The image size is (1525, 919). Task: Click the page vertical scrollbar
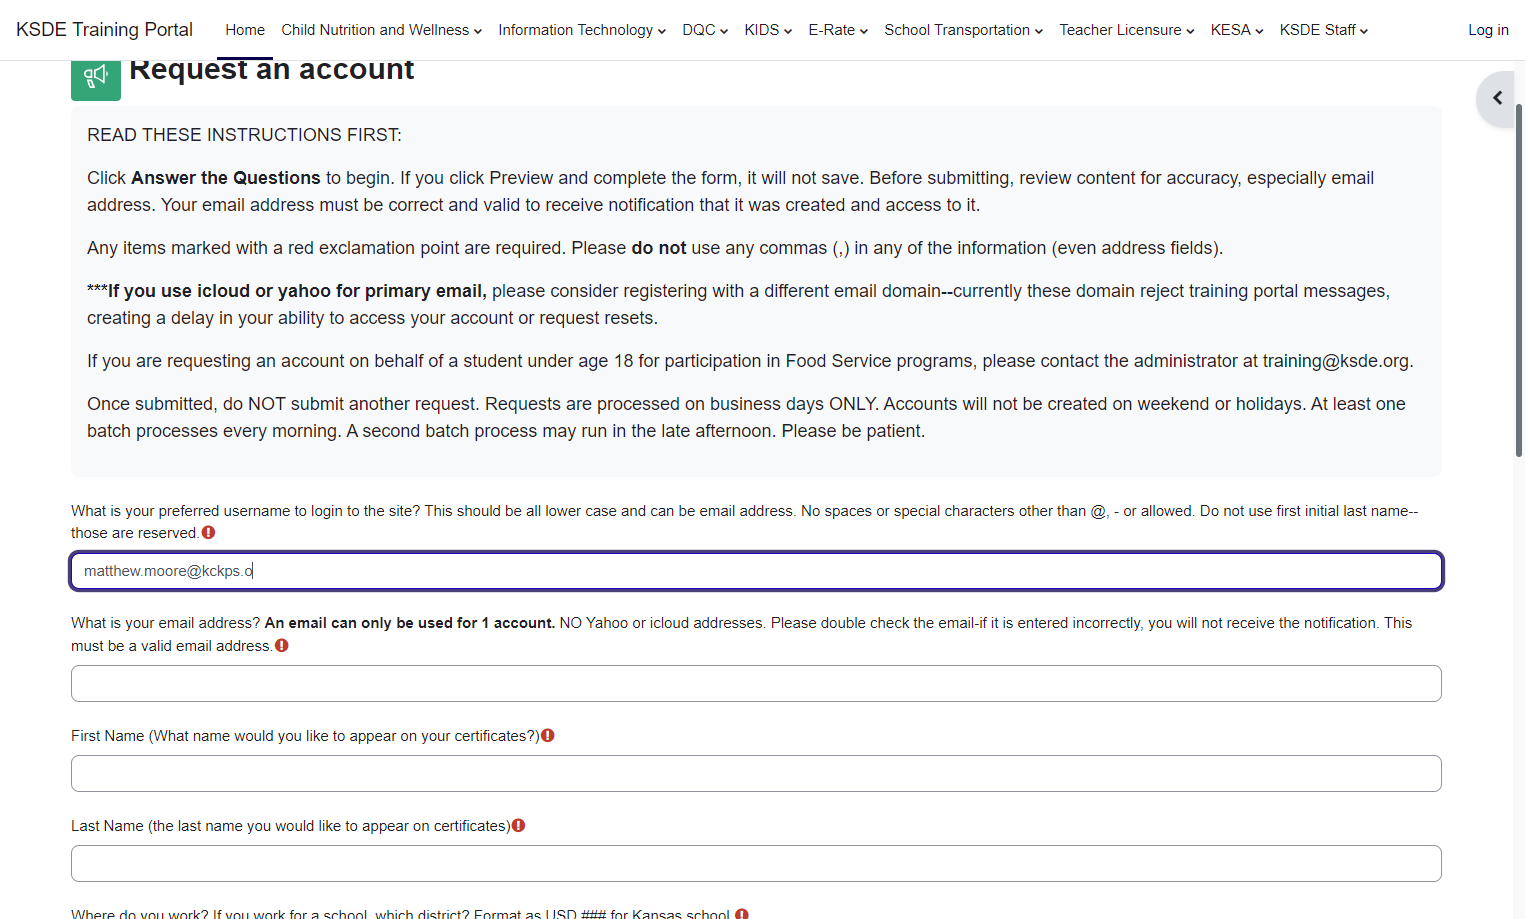pos(1519,280)
